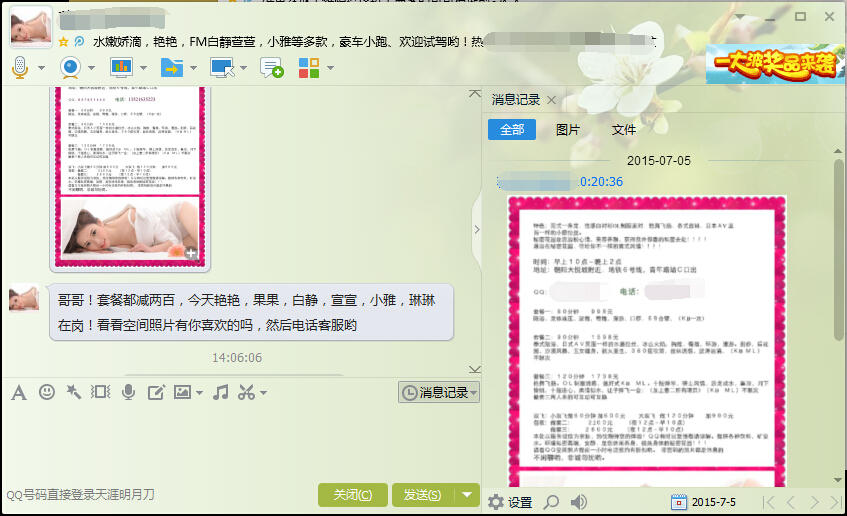Screen dimensions: 847x516
Task: Click the speaker voice messages icon
Action: click(579, 502)
